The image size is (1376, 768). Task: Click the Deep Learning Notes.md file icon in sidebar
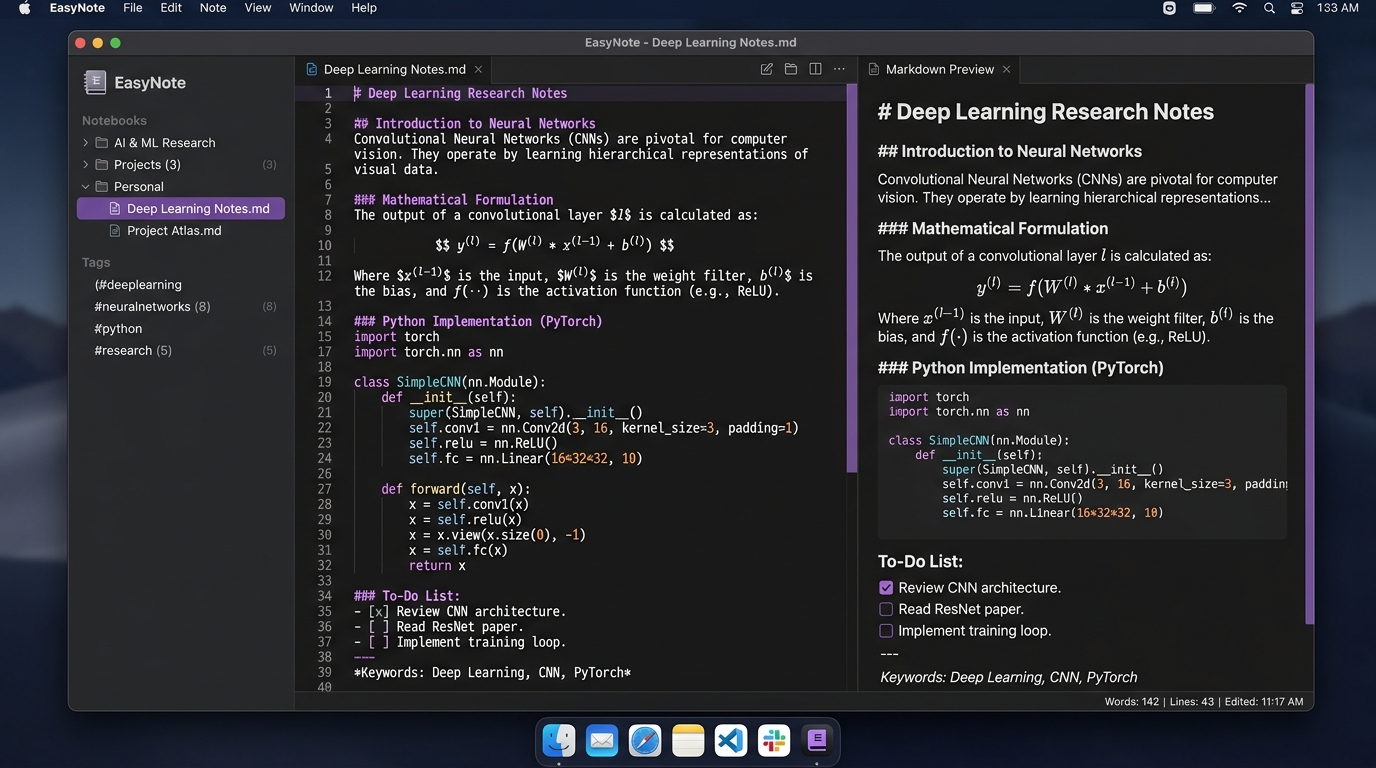coord(115,209)
